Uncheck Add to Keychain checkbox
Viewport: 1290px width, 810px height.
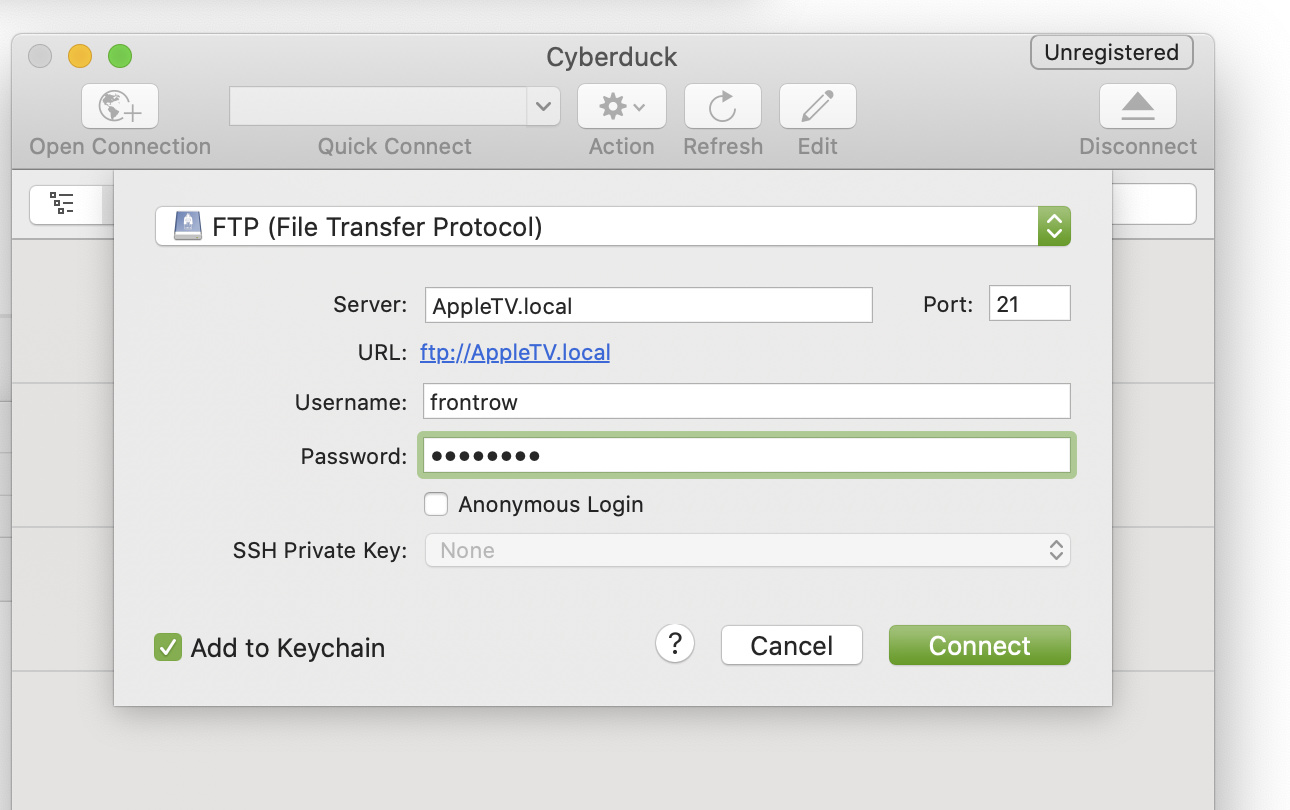(167, 647)
